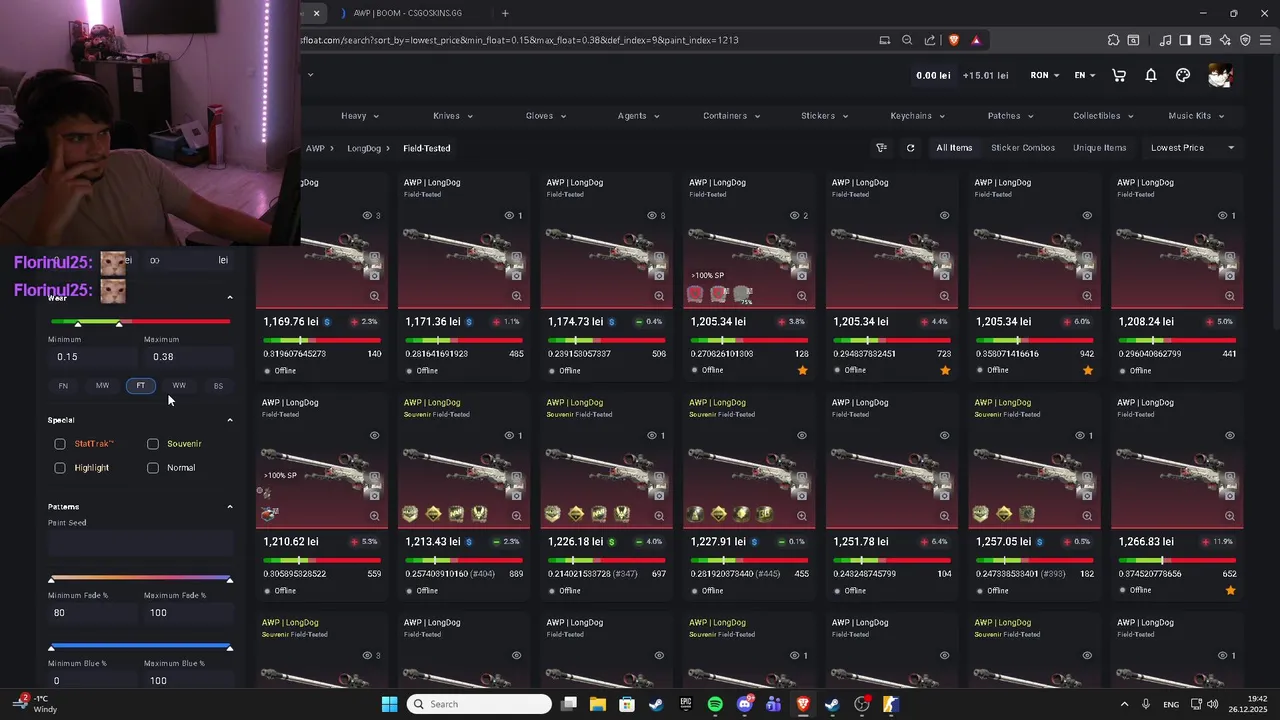Open the Containers category menu
This screenshot has height=720, width=1280.
pyautogui.click(x=731, y=116)
